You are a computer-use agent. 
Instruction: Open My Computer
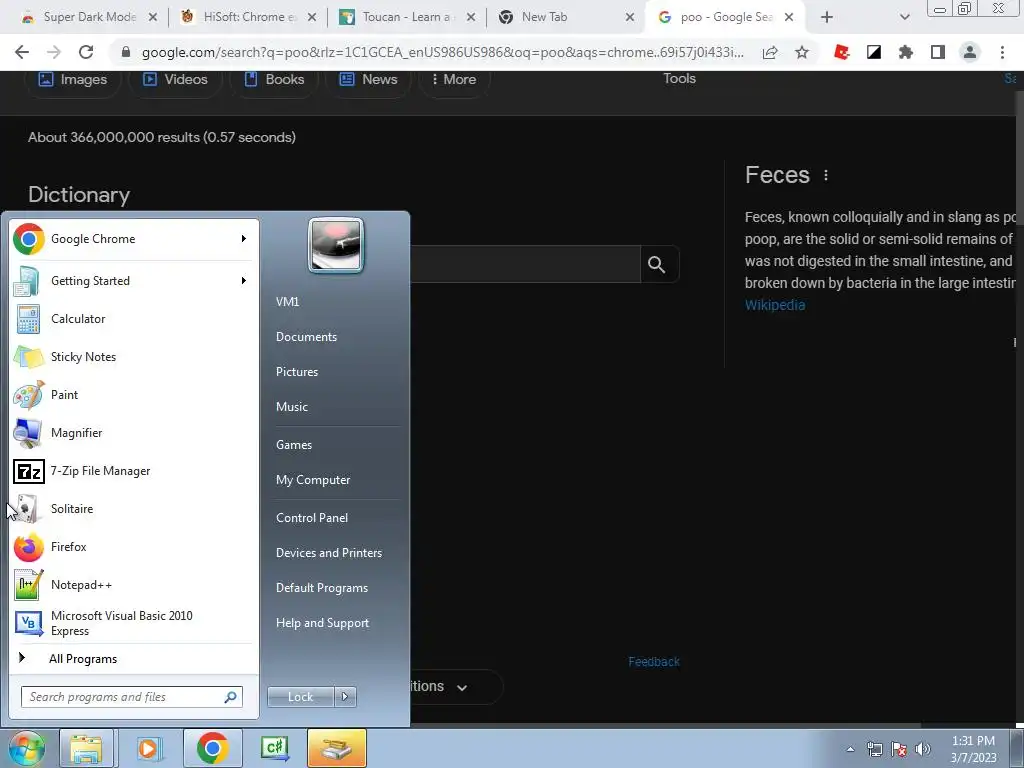click(313, 480)
